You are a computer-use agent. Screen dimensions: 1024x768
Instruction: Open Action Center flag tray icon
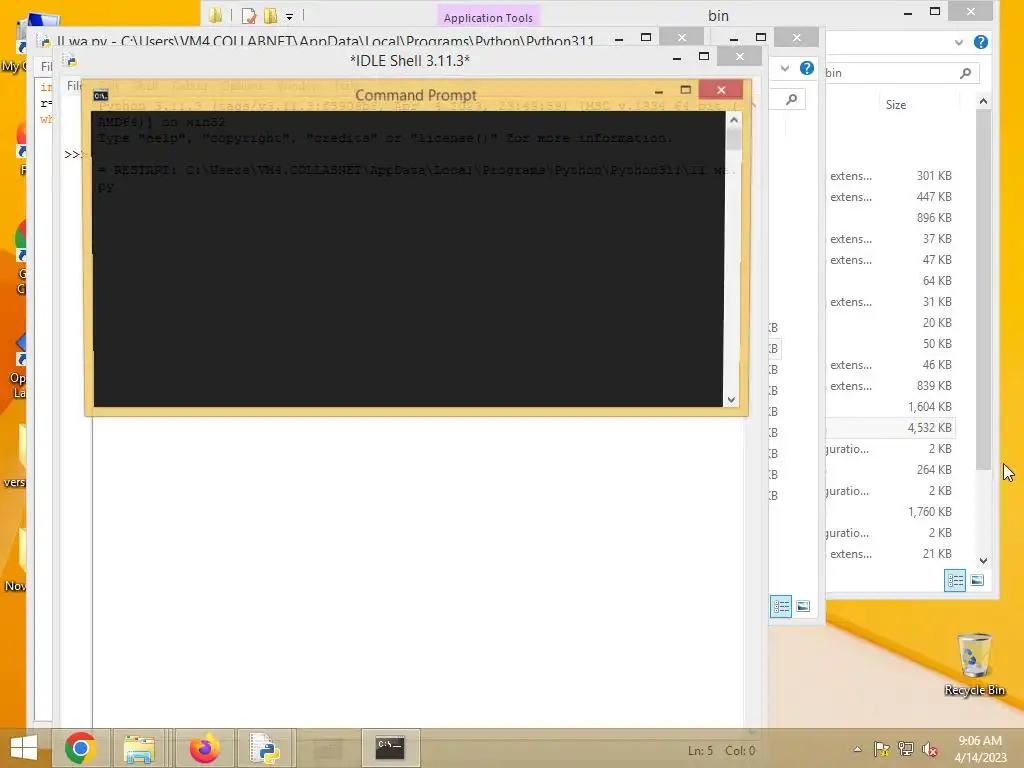click(881, 749)
